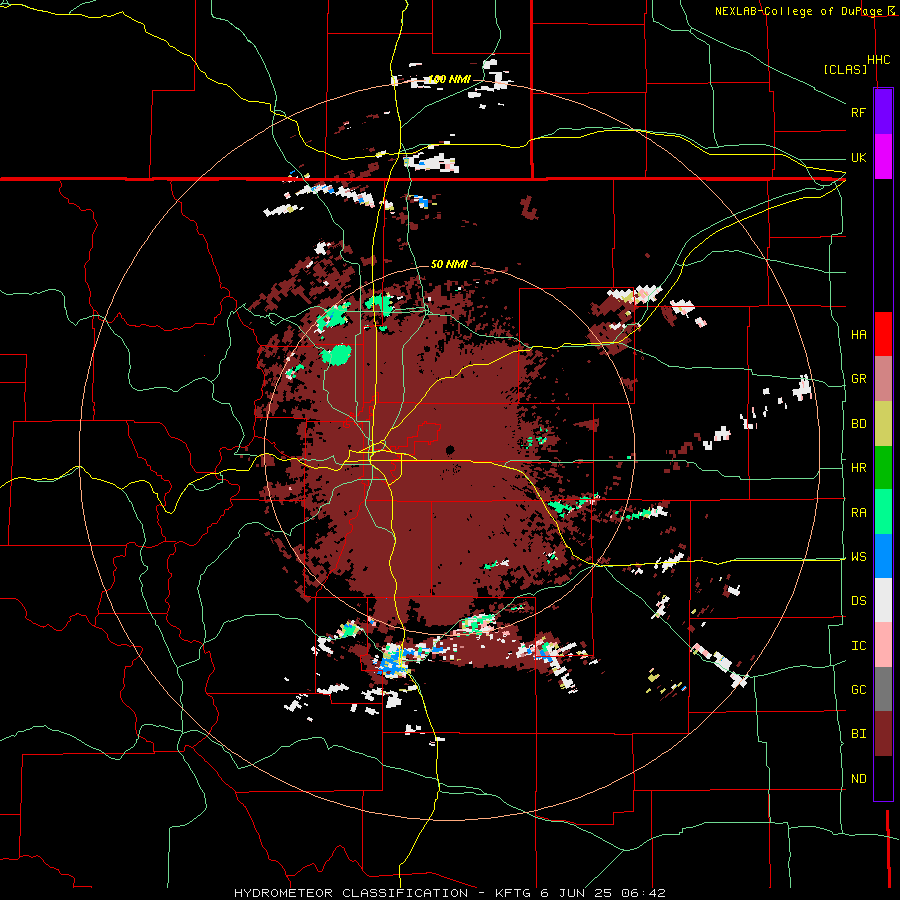This screenshot has height=900, width=900.
Task: Select the gray GC legend color swatch
Action: (x=883, y=689)
